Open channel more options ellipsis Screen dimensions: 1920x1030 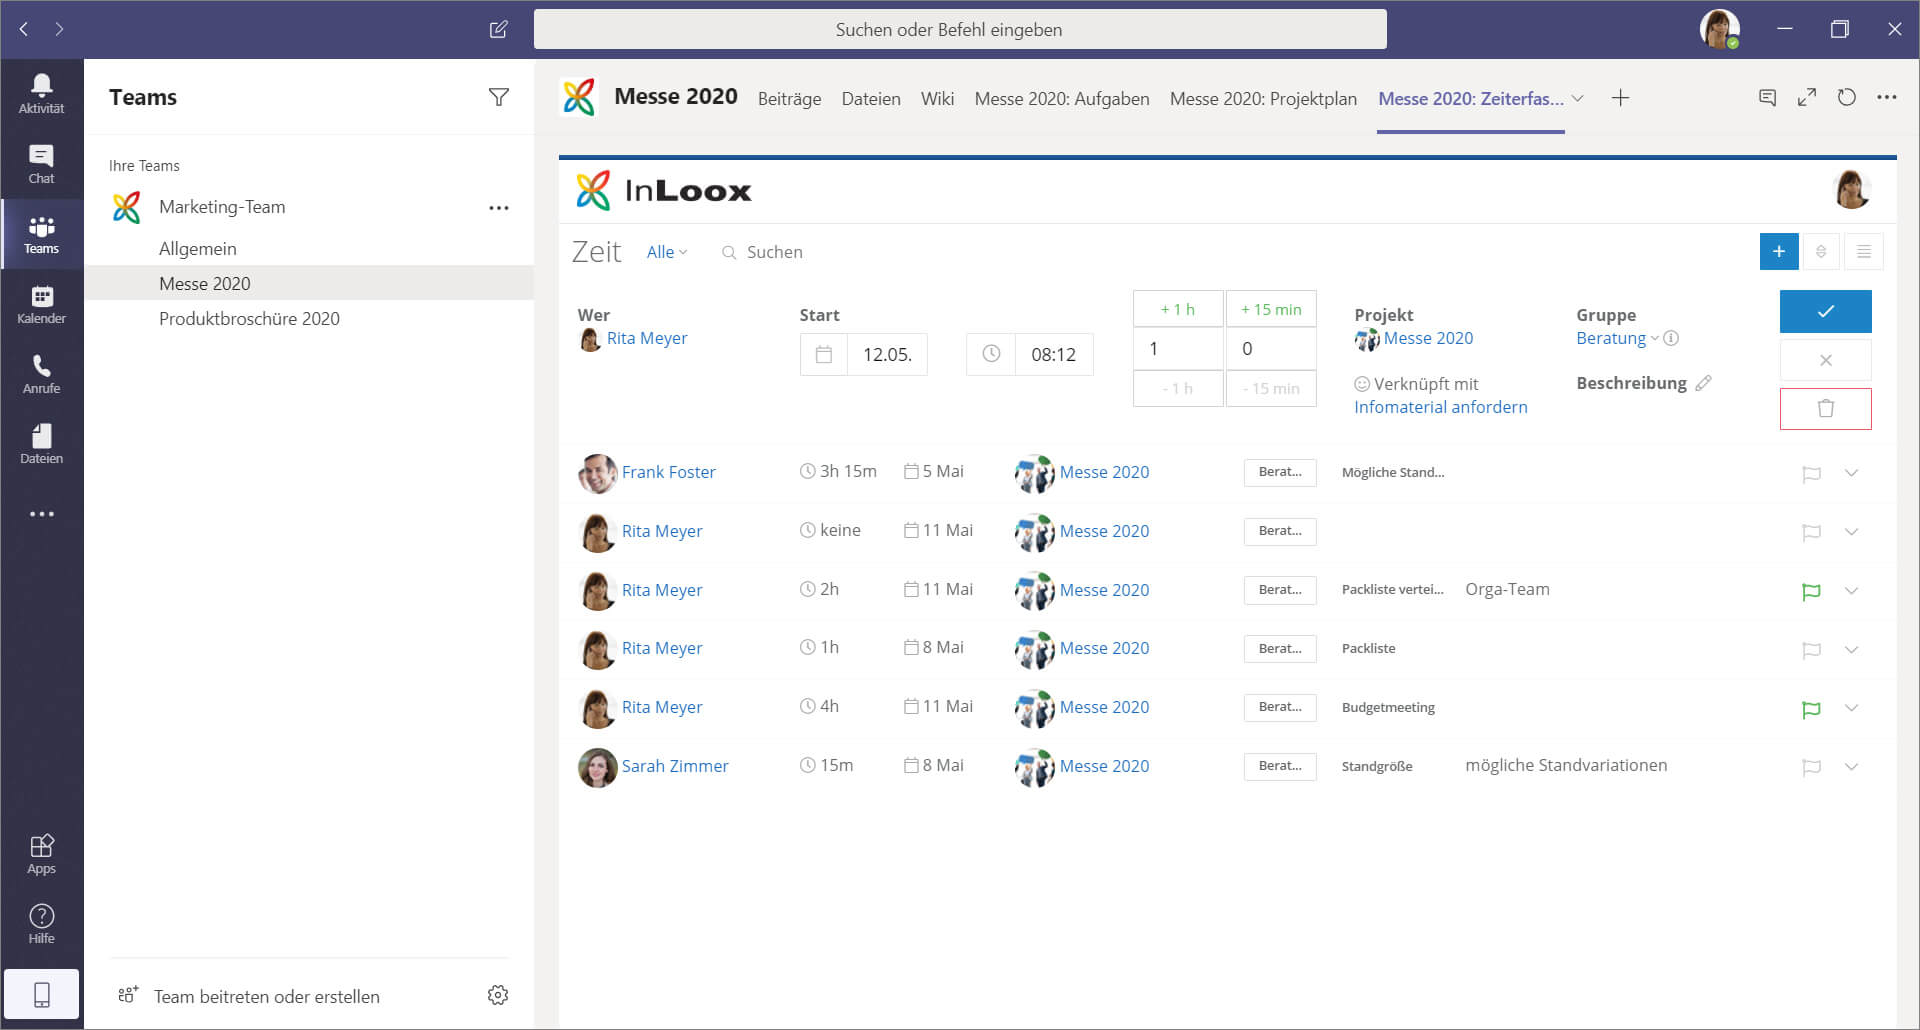pos(1887,98)
